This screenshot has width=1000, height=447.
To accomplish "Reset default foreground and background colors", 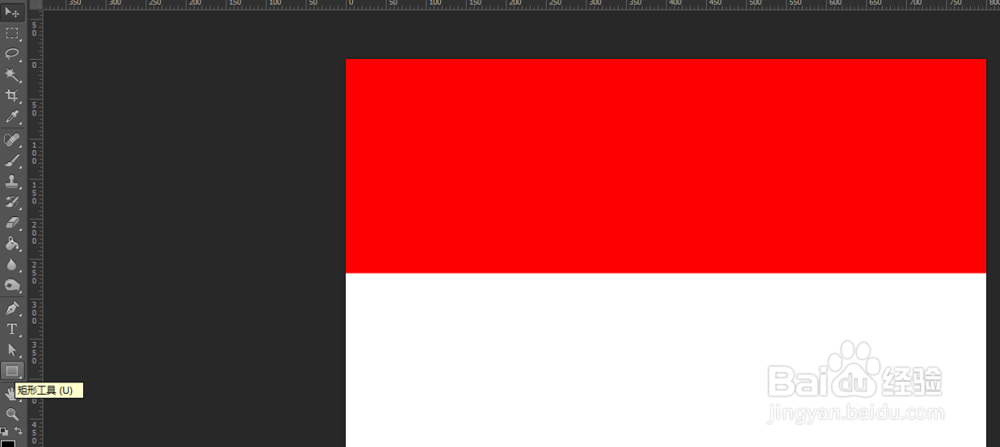I will (x=4, y=432).
